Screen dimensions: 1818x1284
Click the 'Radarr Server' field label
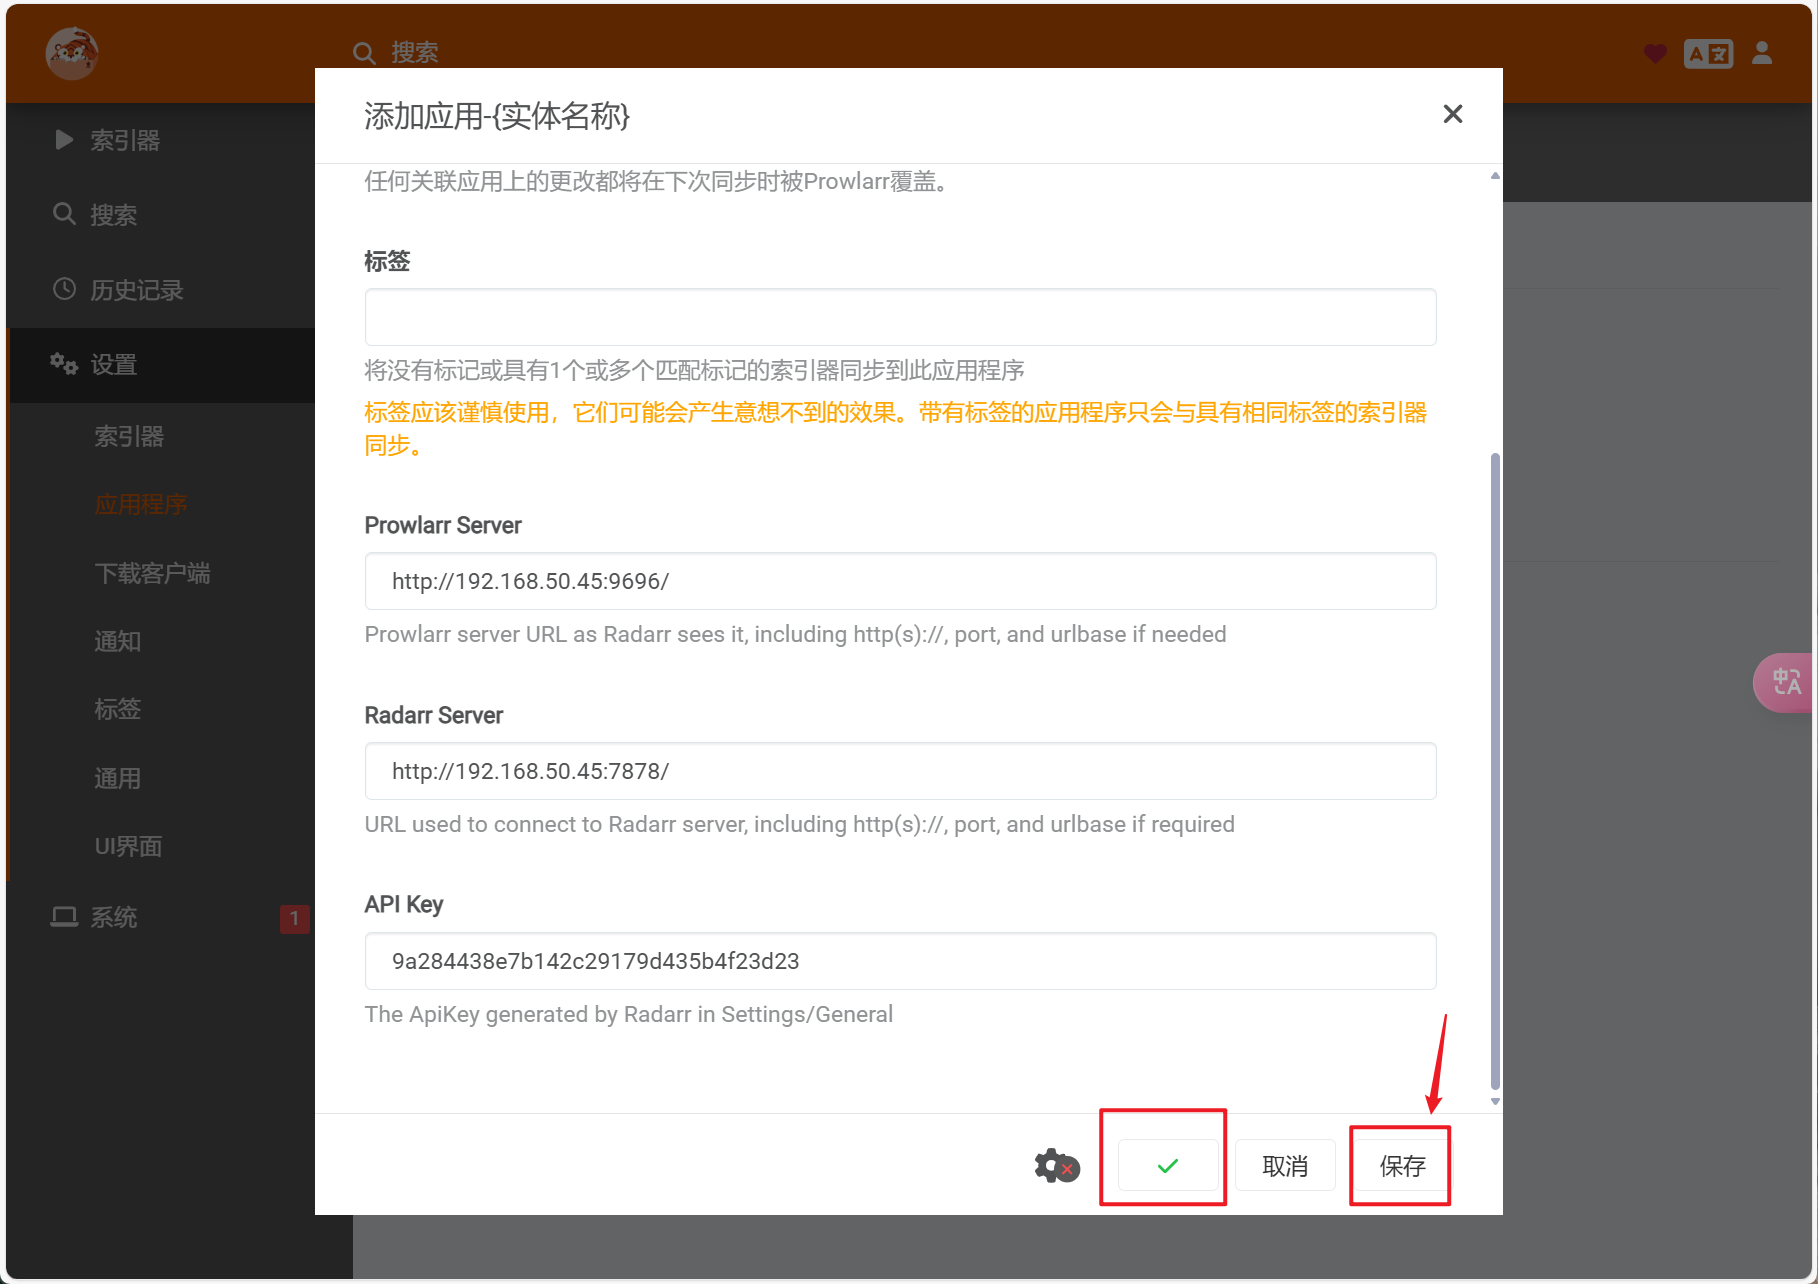434,716
